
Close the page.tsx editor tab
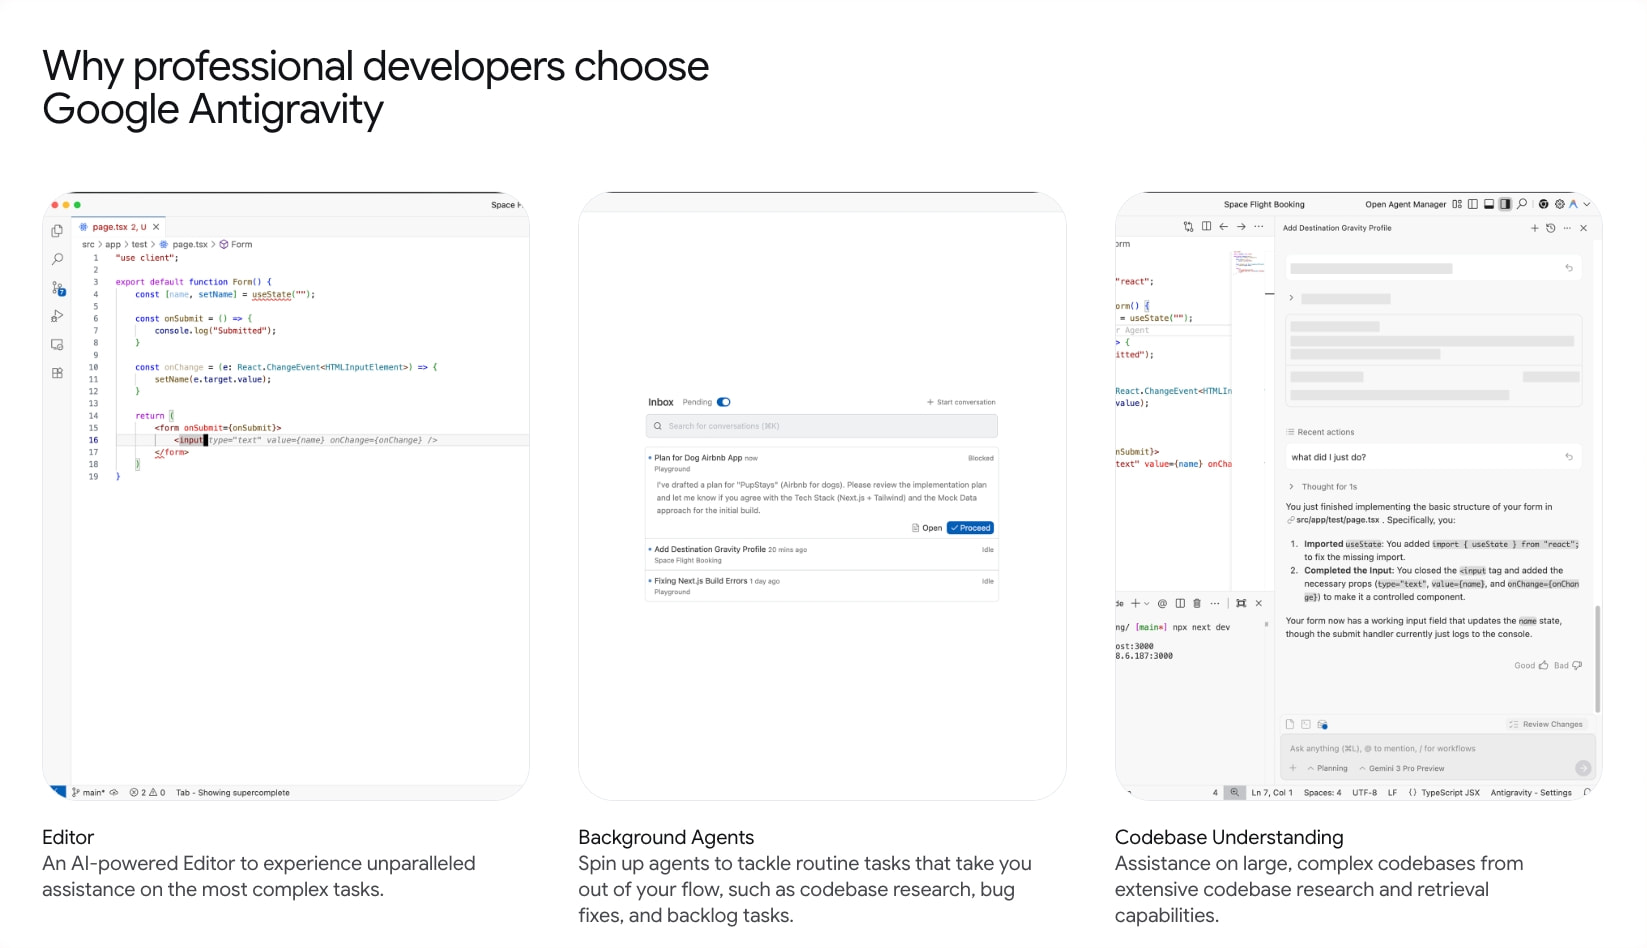coord(156,227)
